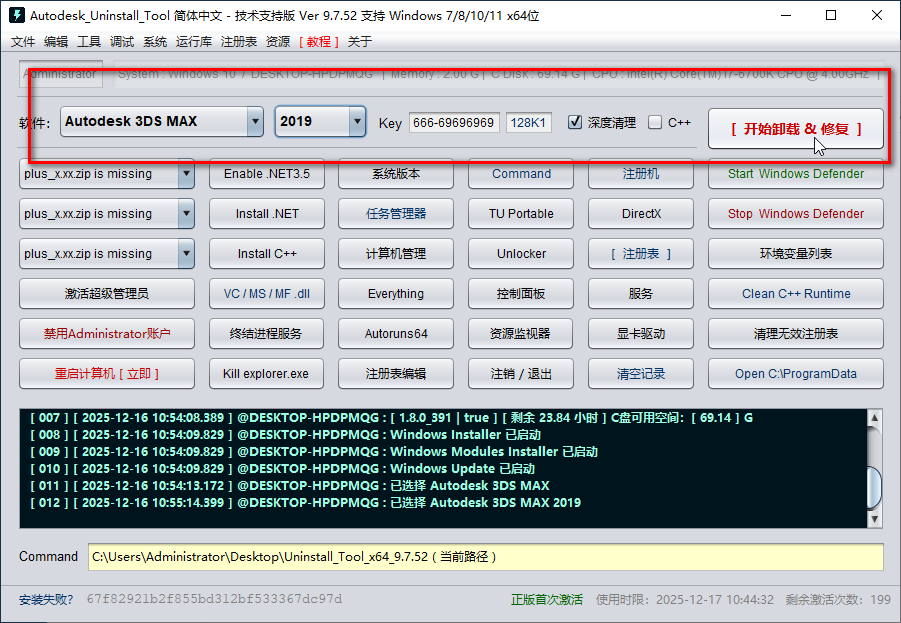Image resolution: width=901 pixels, height=623 pixels.
Task: Open the 运行库 menu
Action: 194,41
